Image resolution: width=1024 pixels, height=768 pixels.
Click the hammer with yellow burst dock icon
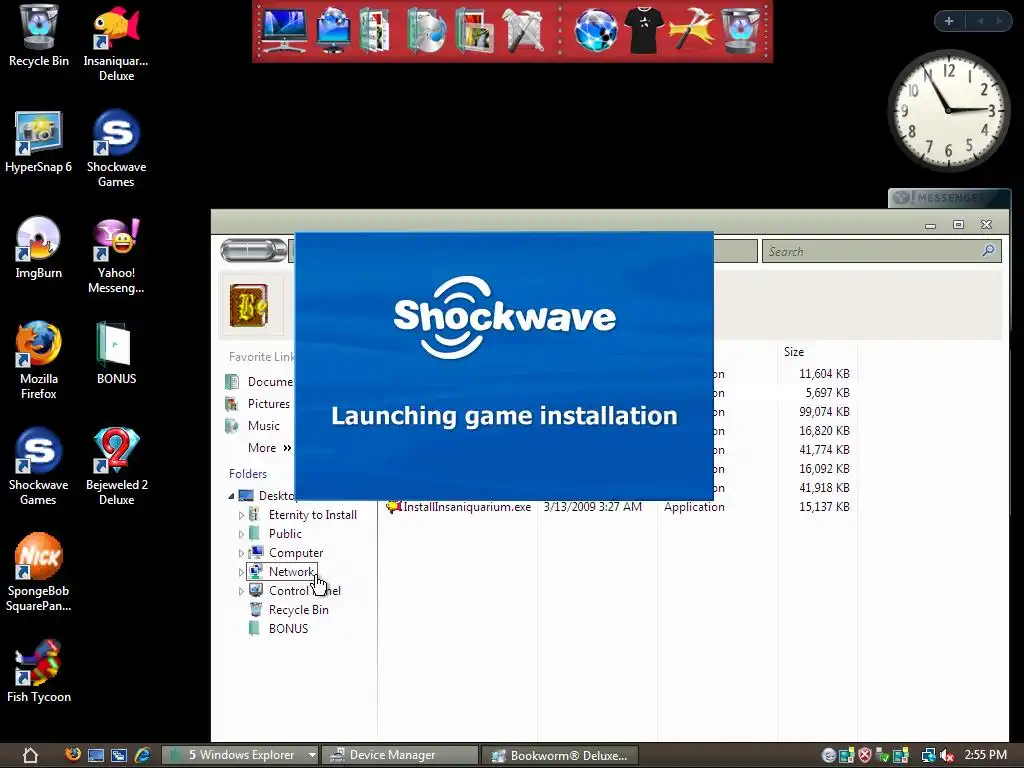tap(692, 31)
